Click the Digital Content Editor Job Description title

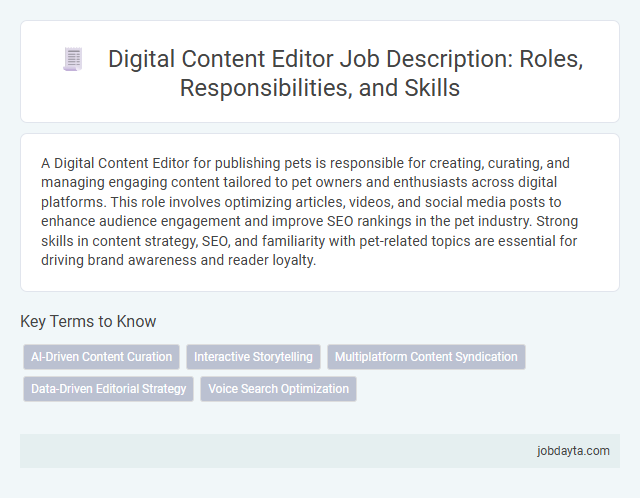345,73
